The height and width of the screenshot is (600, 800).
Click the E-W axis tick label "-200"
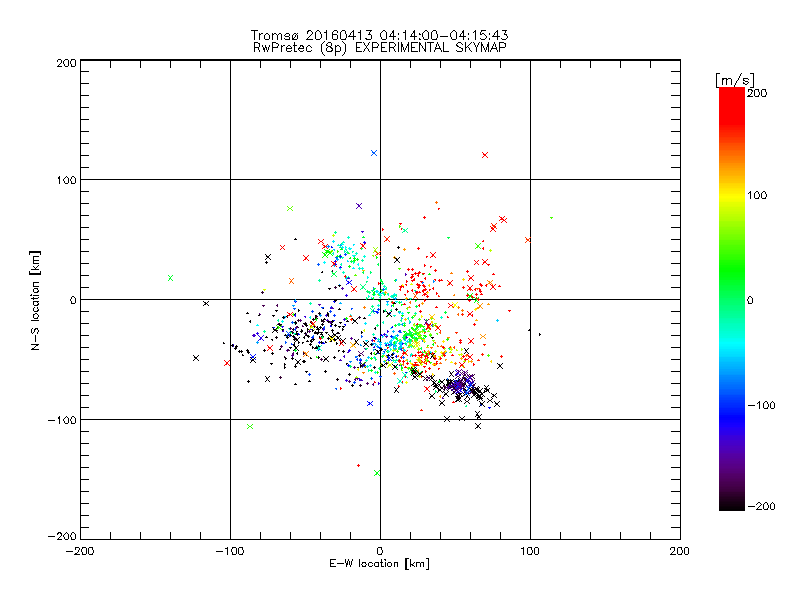[x=81, y=551]
